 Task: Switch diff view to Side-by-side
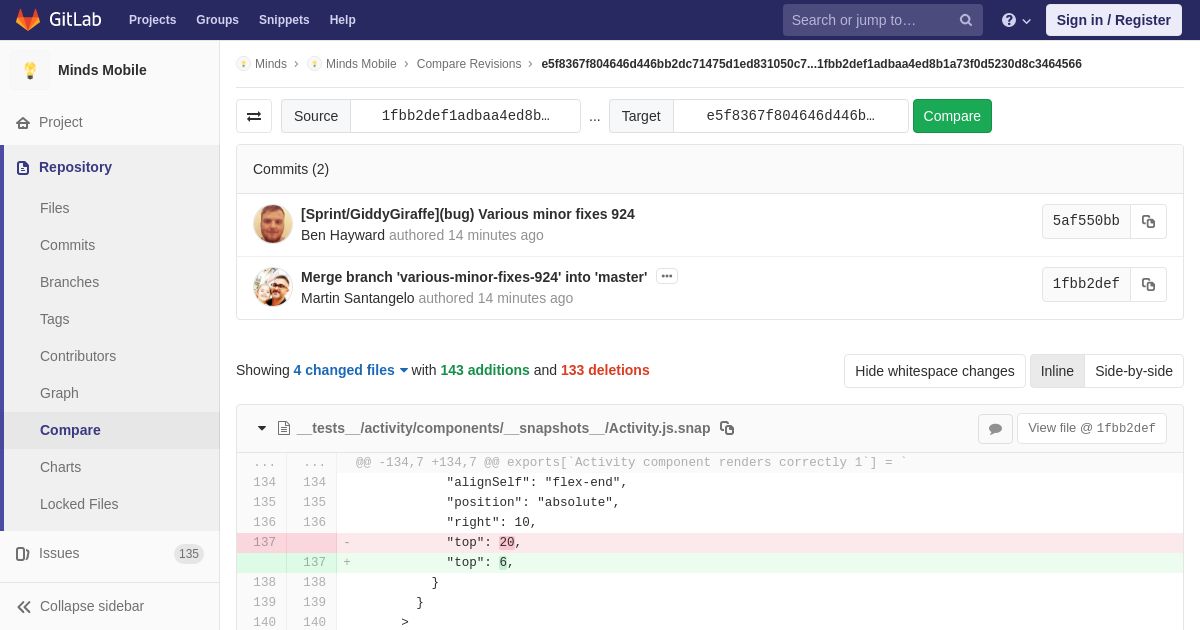pyautogui.click(x=1133, y=371)
